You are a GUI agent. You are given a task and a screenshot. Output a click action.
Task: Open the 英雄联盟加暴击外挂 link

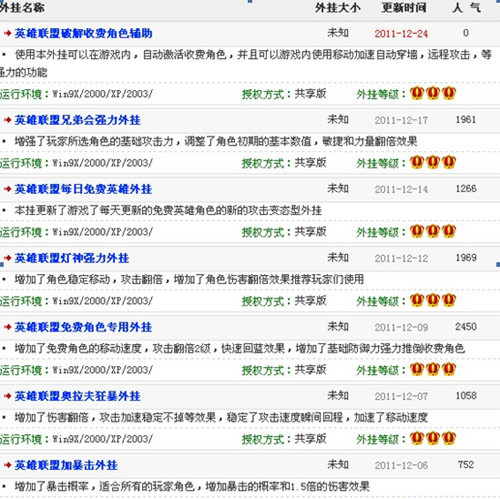coord(66,465)
